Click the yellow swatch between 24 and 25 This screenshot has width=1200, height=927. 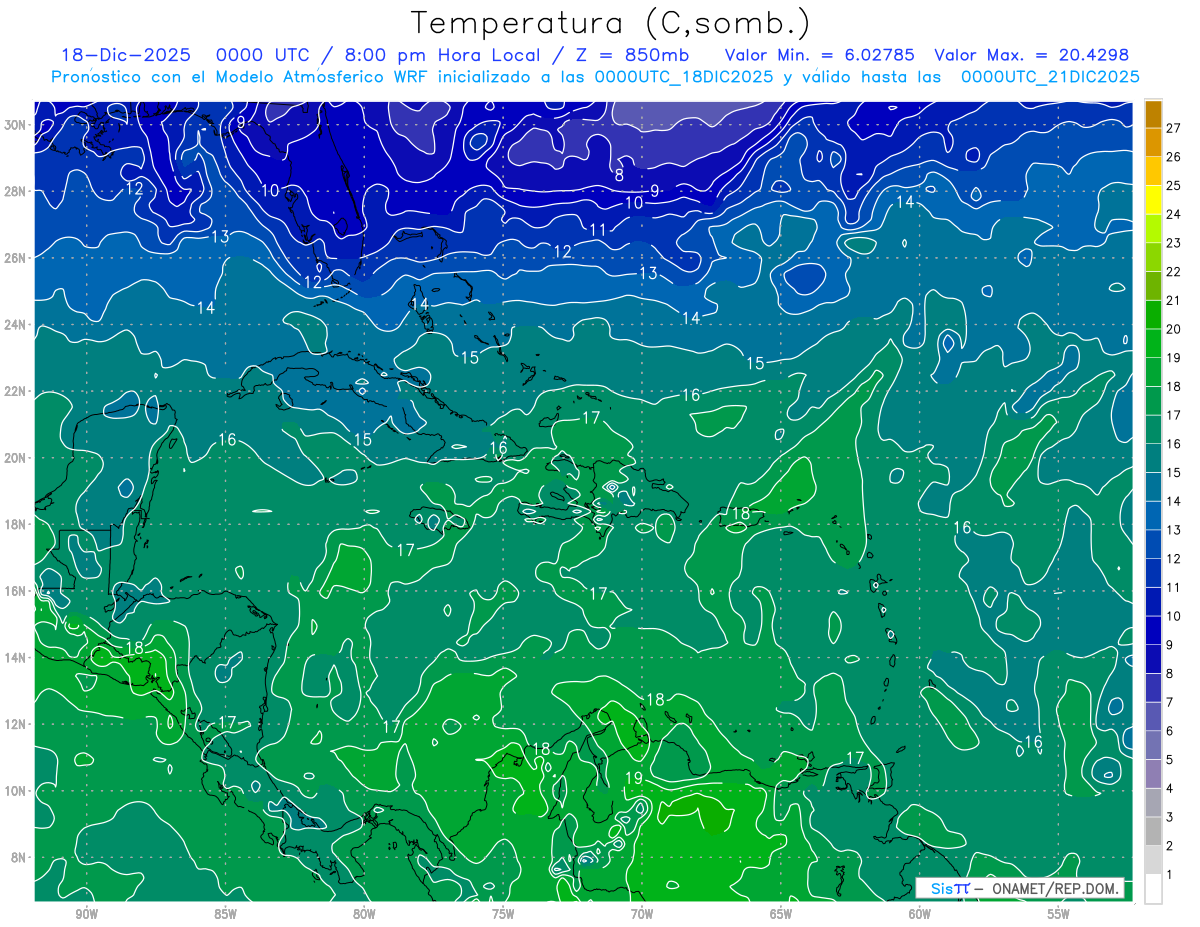[x=1153, y=200]
